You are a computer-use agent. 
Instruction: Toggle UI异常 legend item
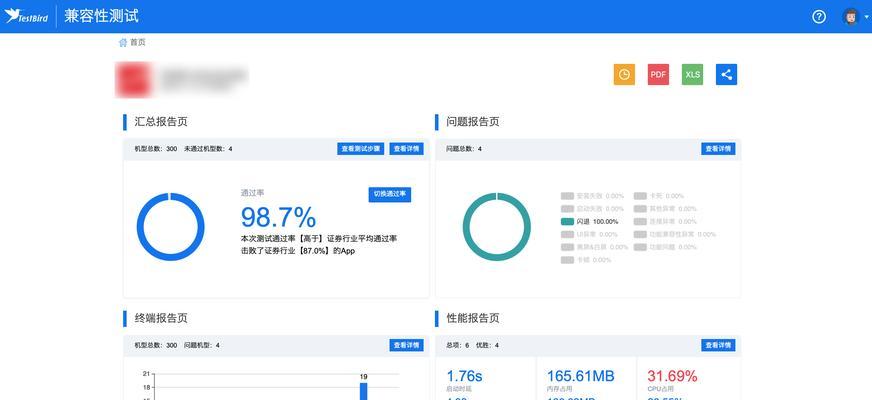(x=589, y=234)
